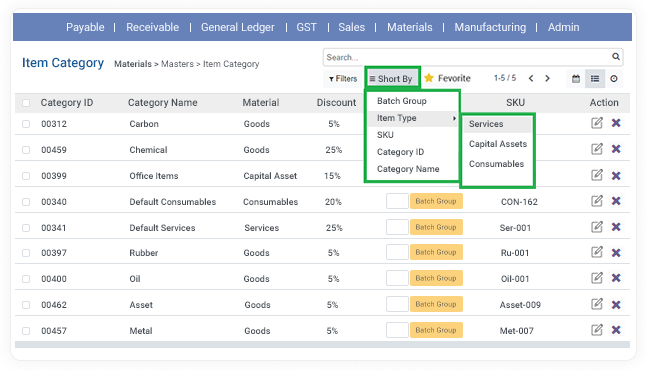Open the Materials menu in navbar

[x=409, y=27]
